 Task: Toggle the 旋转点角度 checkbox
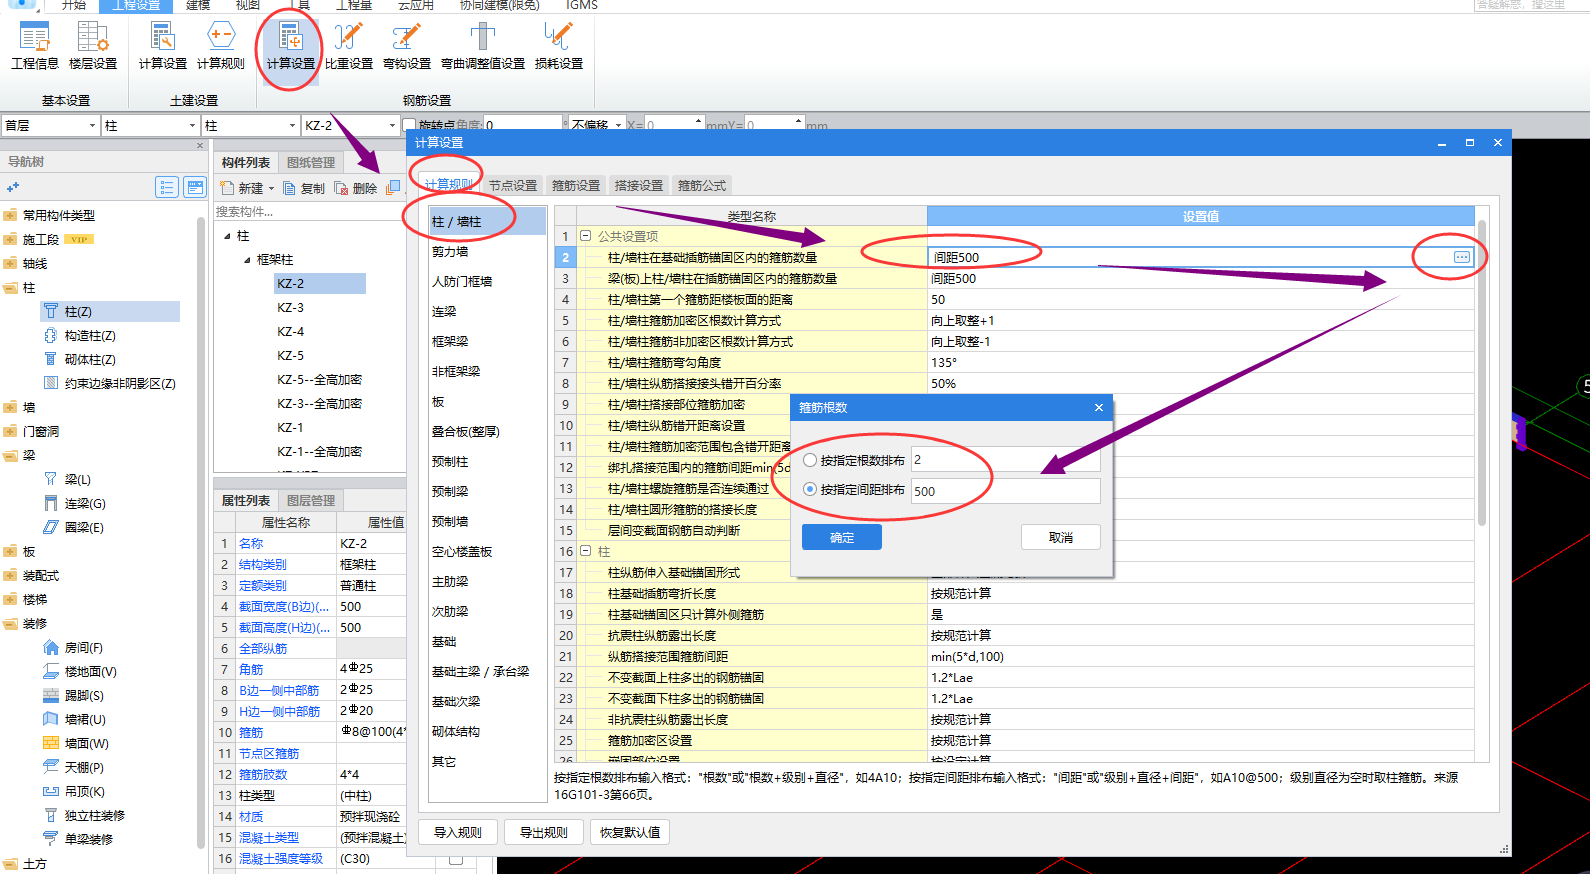(x=409, y=125)
